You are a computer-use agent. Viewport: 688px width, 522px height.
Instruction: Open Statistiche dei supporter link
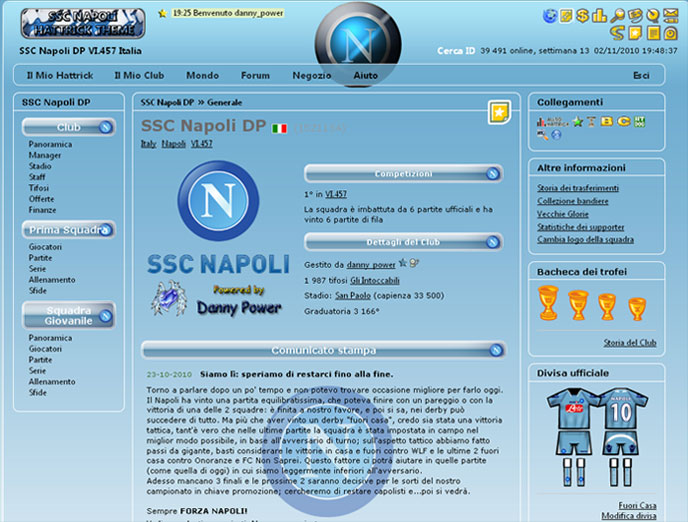click(580, 227)
